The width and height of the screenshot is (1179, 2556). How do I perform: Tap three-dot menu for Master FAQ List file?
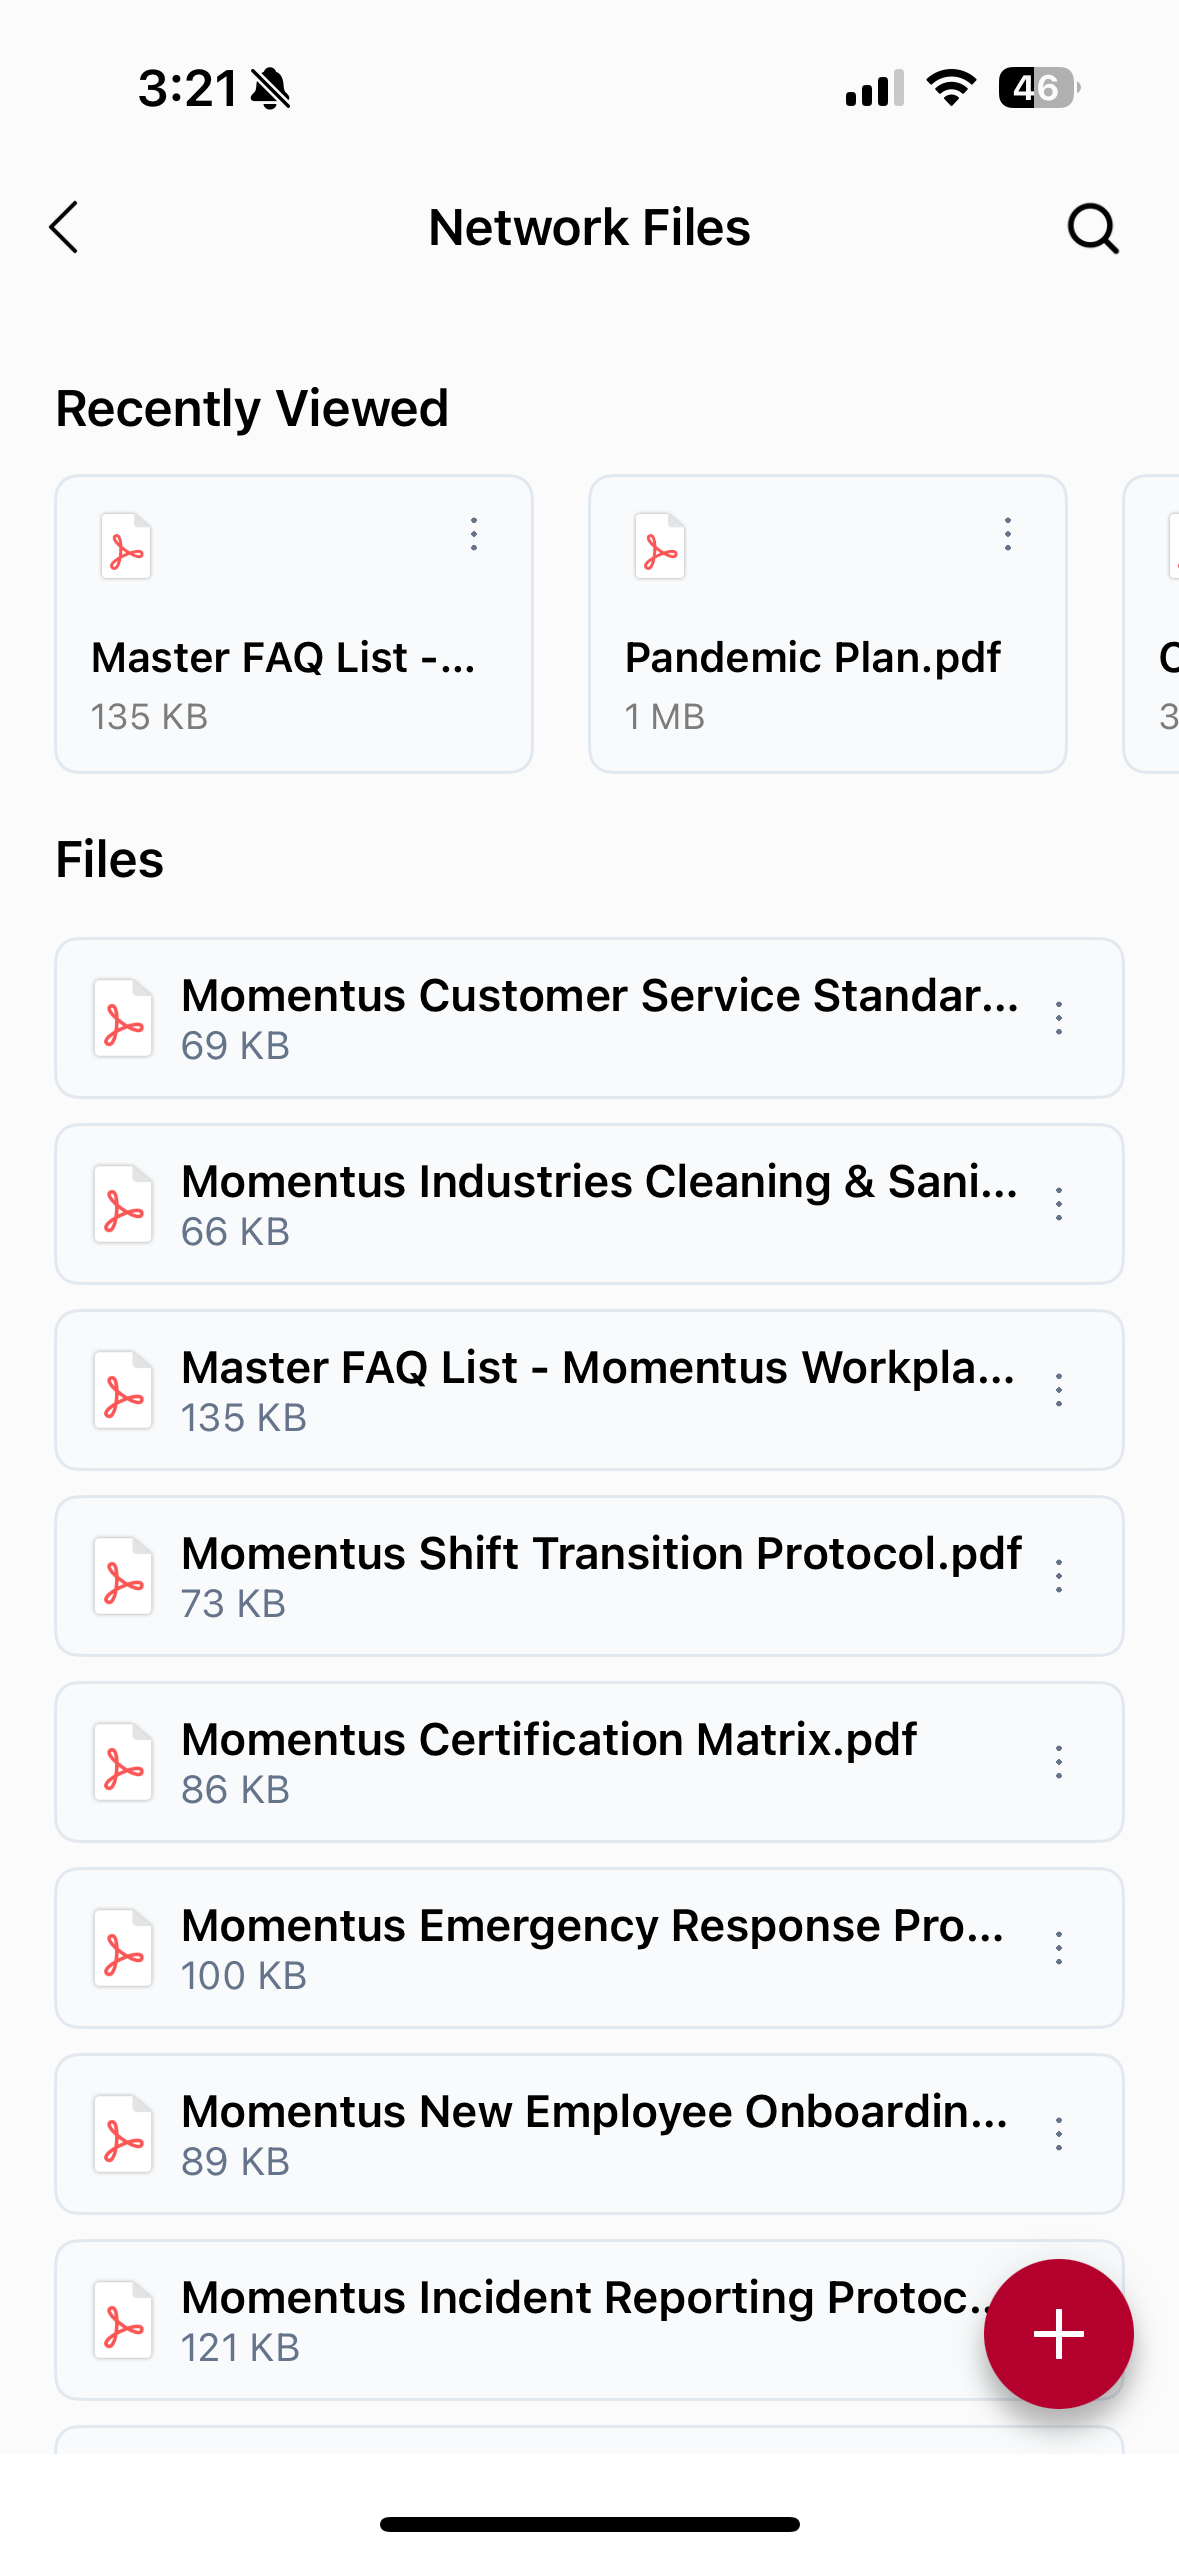(1059, 1390)
